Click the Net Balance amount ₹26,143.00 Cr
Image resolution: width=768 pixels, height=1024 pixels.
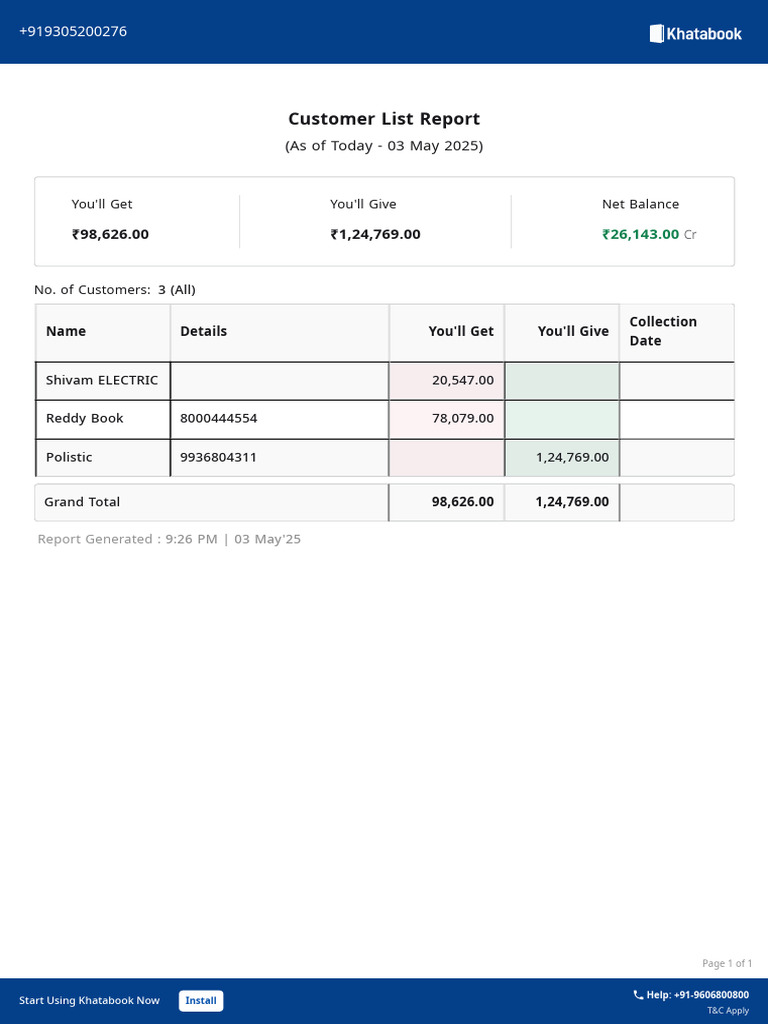tap(649, 234)
